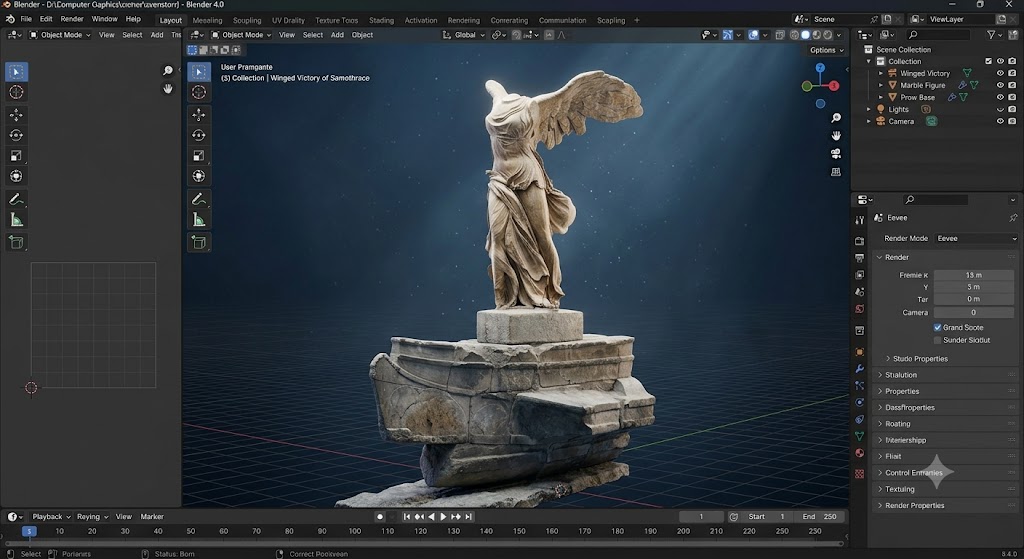The width and height of the screenshot is (1024, 559).
Task: Open the Tool properties tab icon
Action: click(859, 220)
